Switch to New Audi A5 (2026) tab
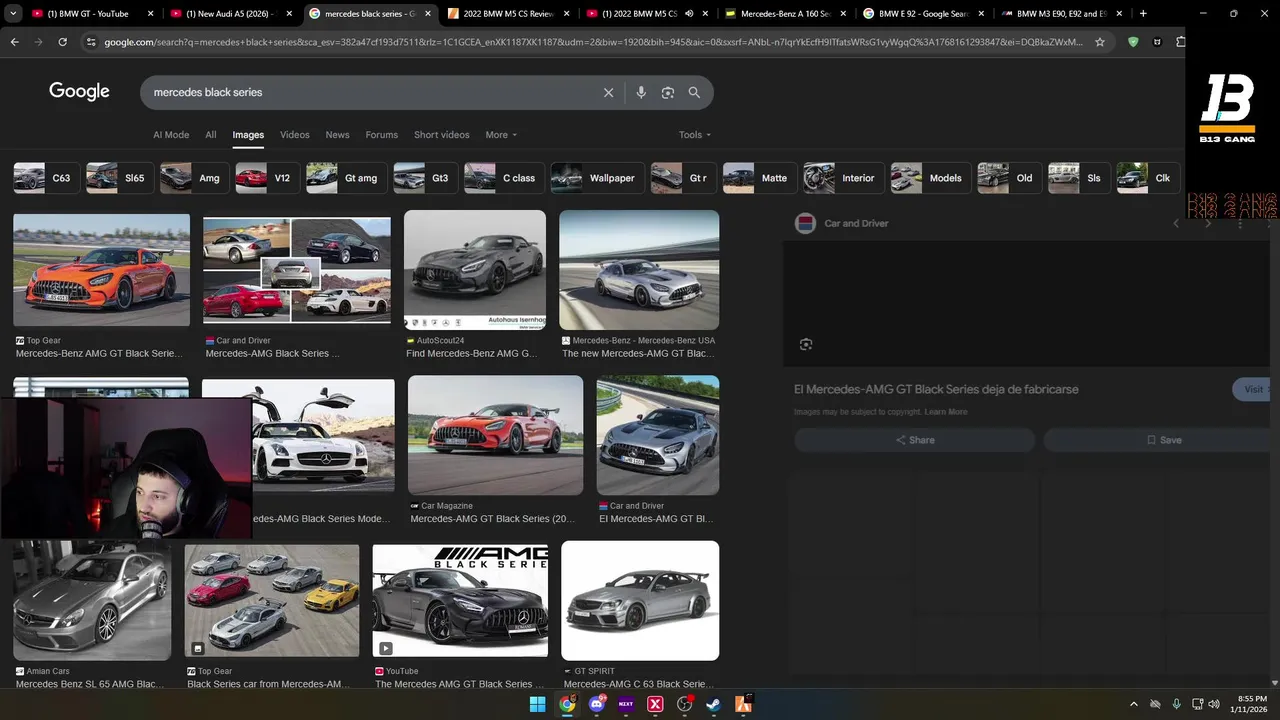This screenshot has height=720, width=1280. point(230,14)
